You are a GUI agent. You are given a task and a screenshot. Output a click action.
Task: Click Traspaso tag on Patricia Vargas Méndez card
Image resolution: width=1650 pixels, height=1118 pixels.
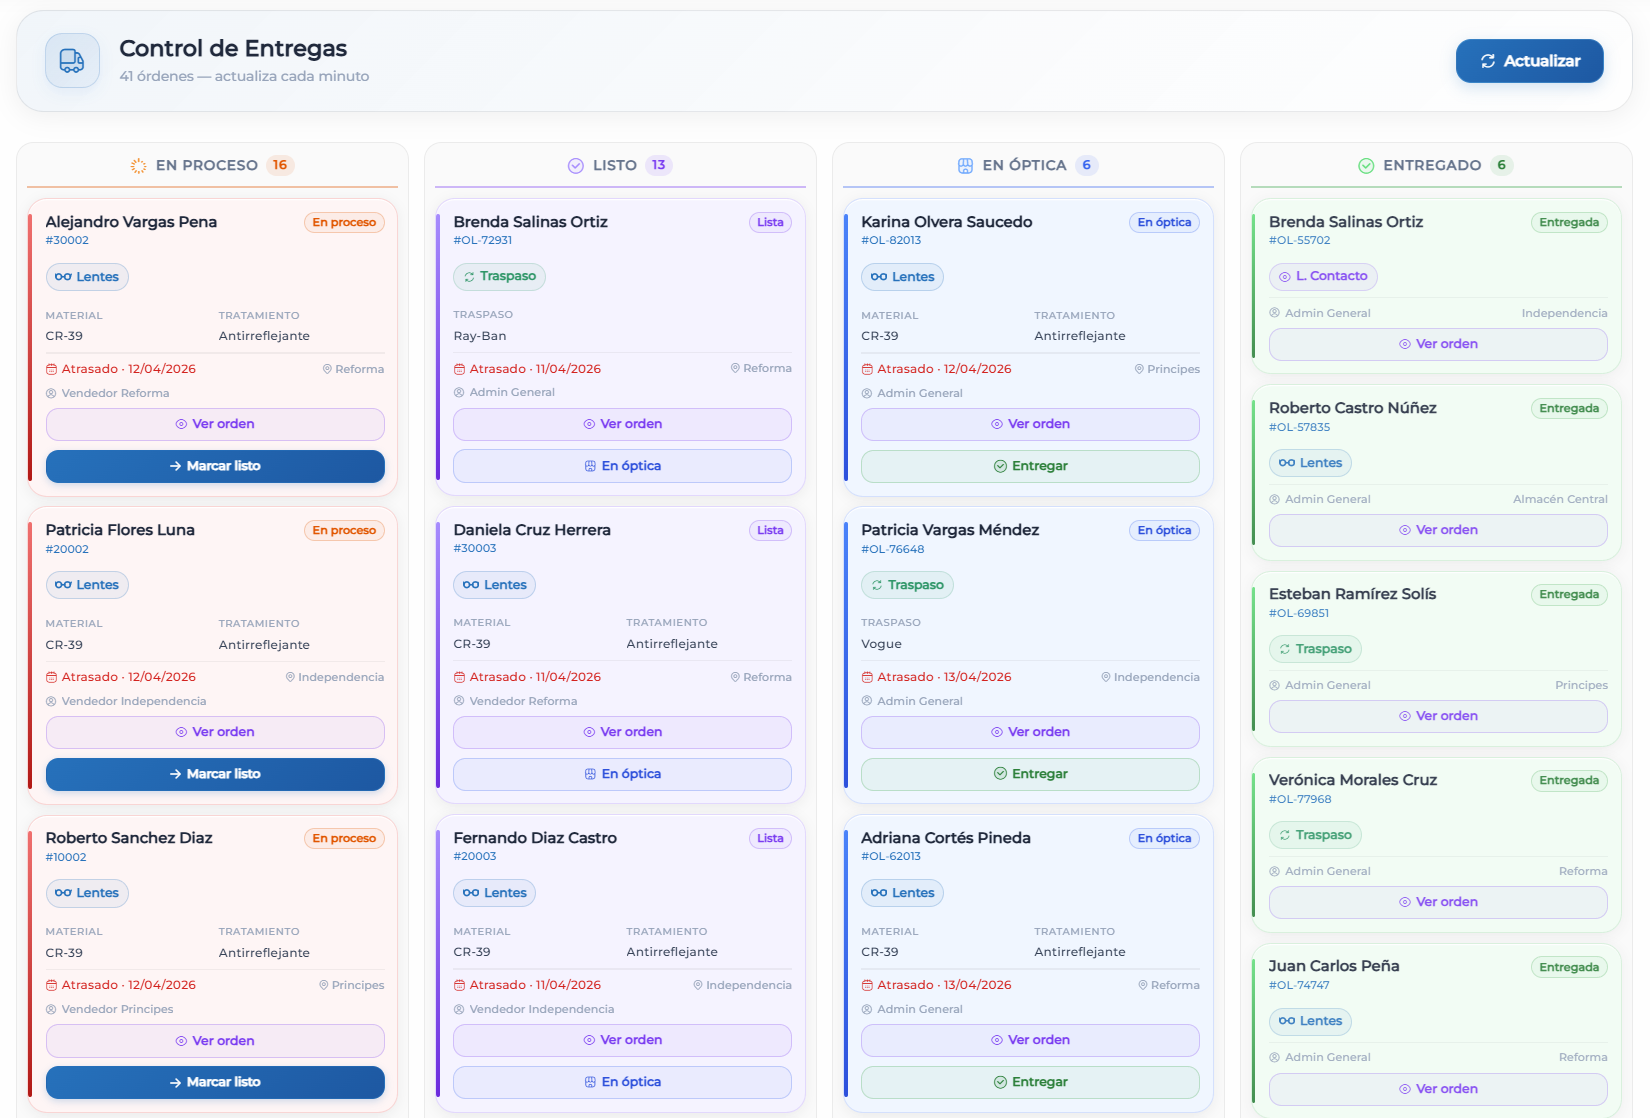[x=907, y=585]
